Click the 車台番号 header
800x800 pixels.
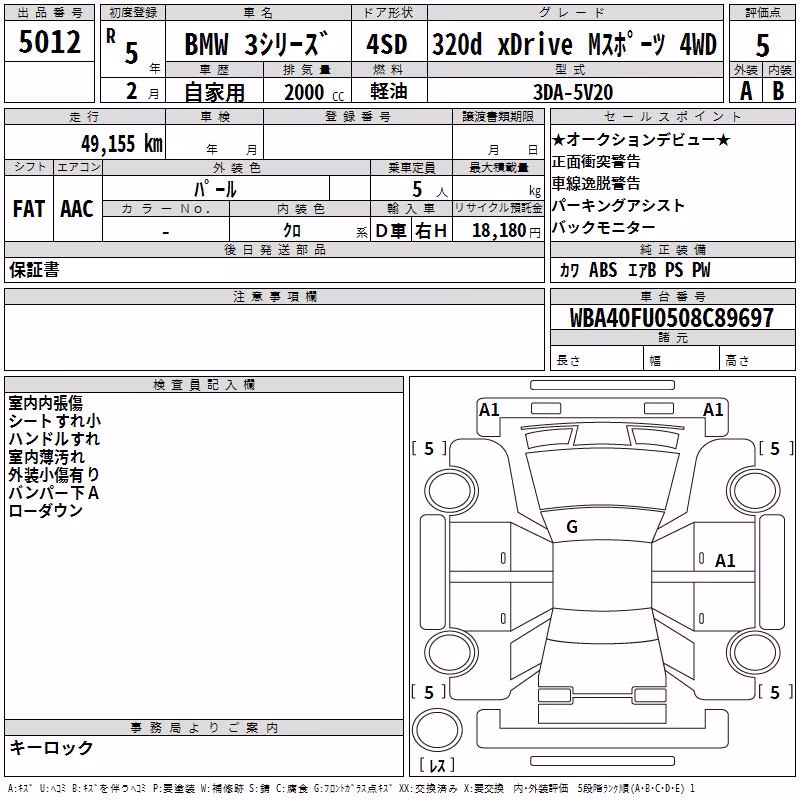coord(673,296)
